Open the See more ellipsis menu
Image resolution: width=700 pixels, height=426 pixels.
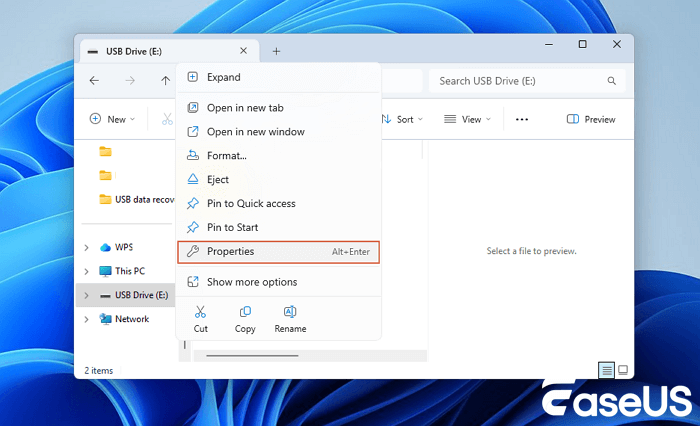click(x=522, y=119)
